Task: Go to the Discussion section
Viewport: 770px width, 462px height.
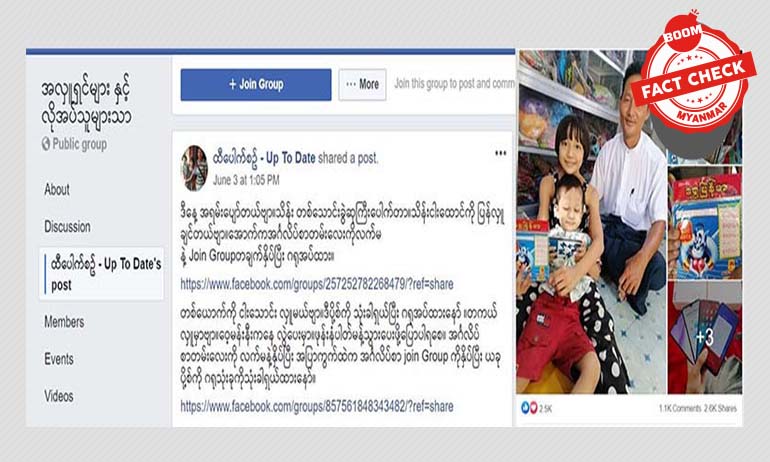Action: [67, 226]
